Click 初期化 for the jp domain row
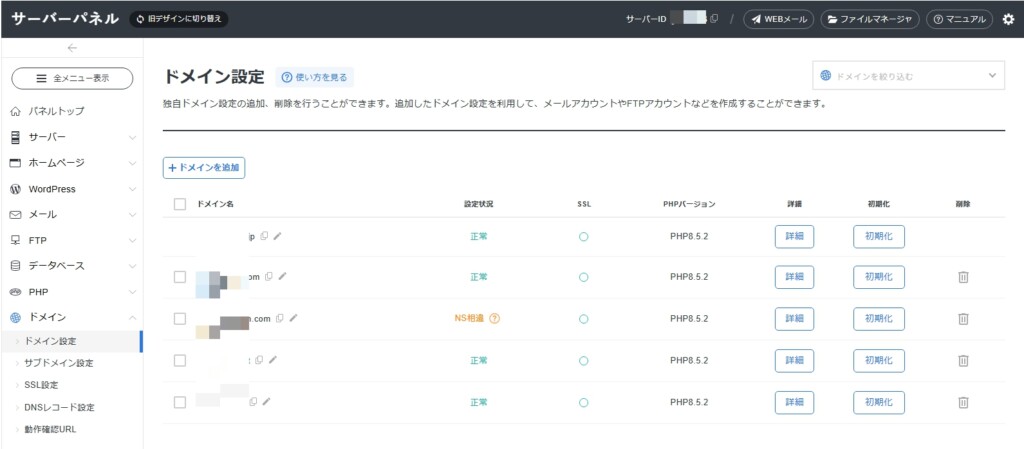The image size is (1024, 449). pyautogui.click(x=879, y=236)
